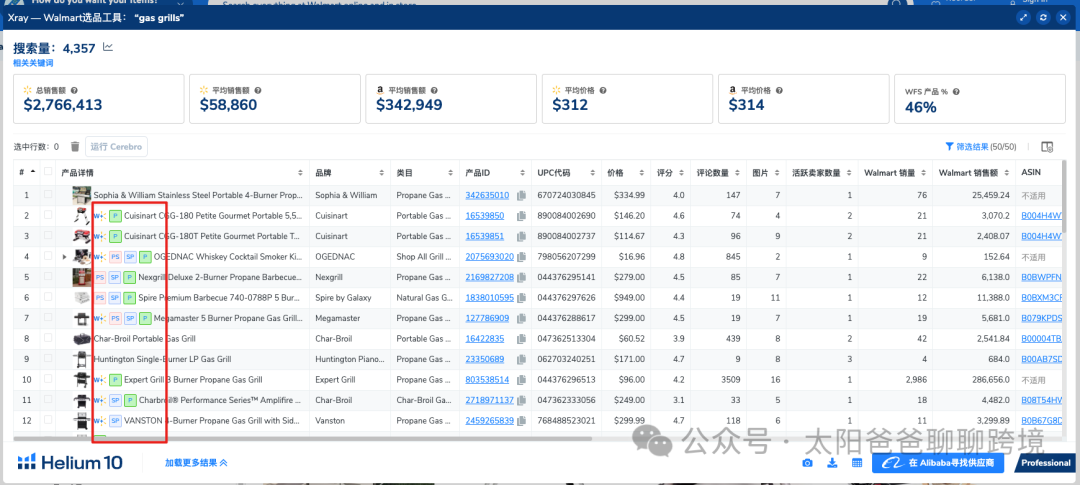Select checkbox for row 5 Nexgrill
Image resolution: width=1080 pixels, height=485 pixels.
click(x=48, y=277)
